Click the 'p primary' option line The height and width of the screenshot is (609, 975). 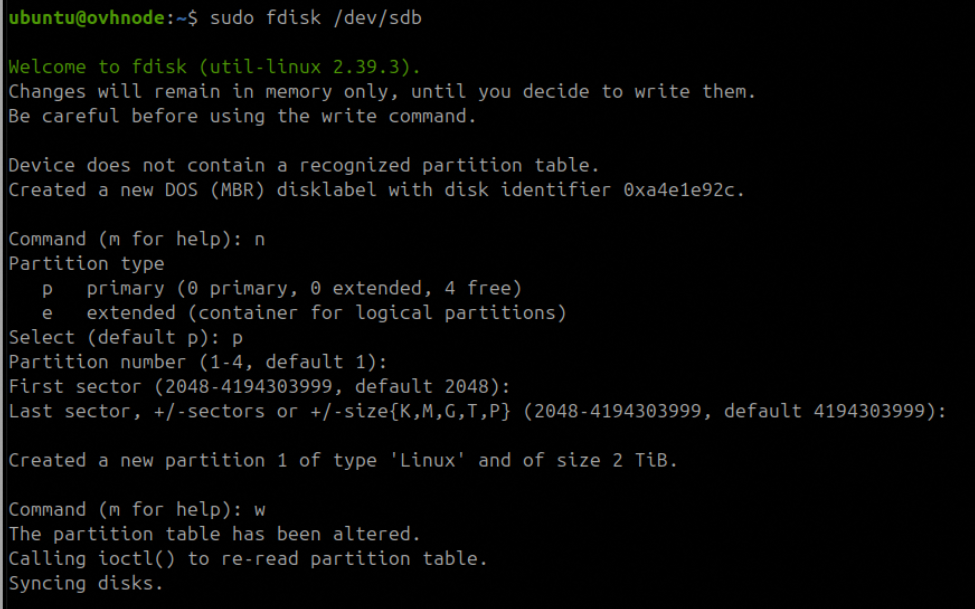[280, 288]
